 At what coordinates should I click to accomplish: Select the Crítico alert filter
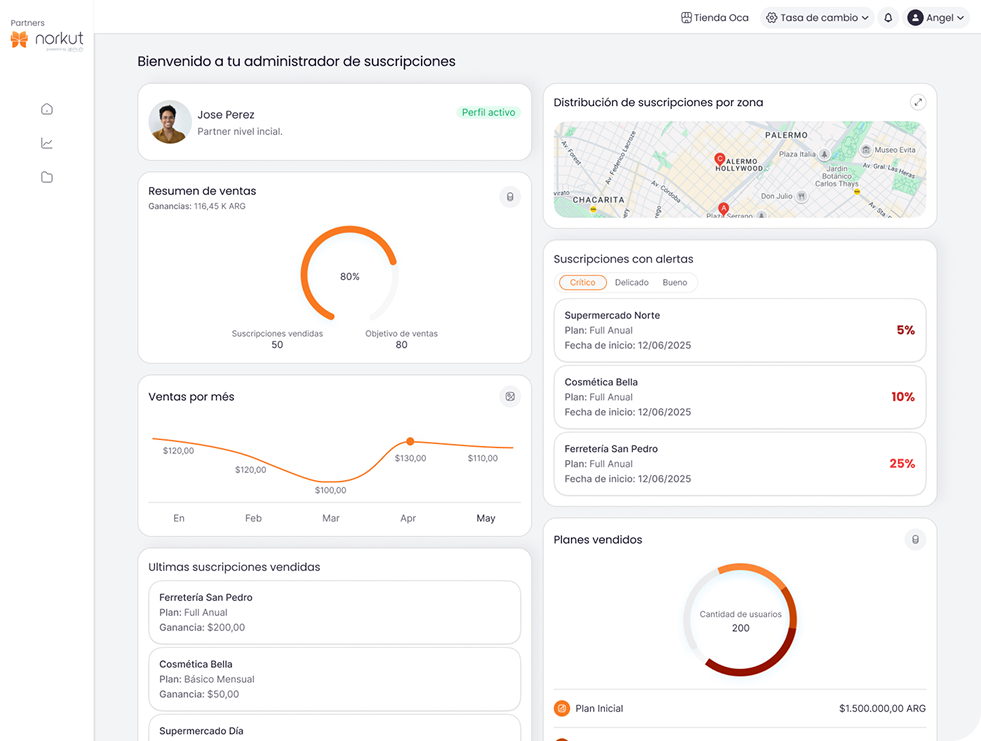click(x=582, y=283)
